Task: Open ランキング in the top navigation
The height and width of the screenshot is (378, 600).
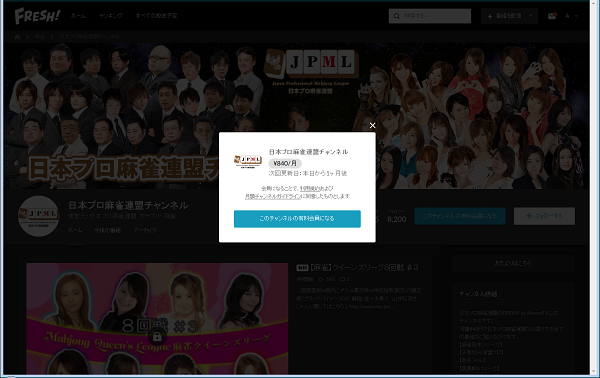Action: [111, 16]
